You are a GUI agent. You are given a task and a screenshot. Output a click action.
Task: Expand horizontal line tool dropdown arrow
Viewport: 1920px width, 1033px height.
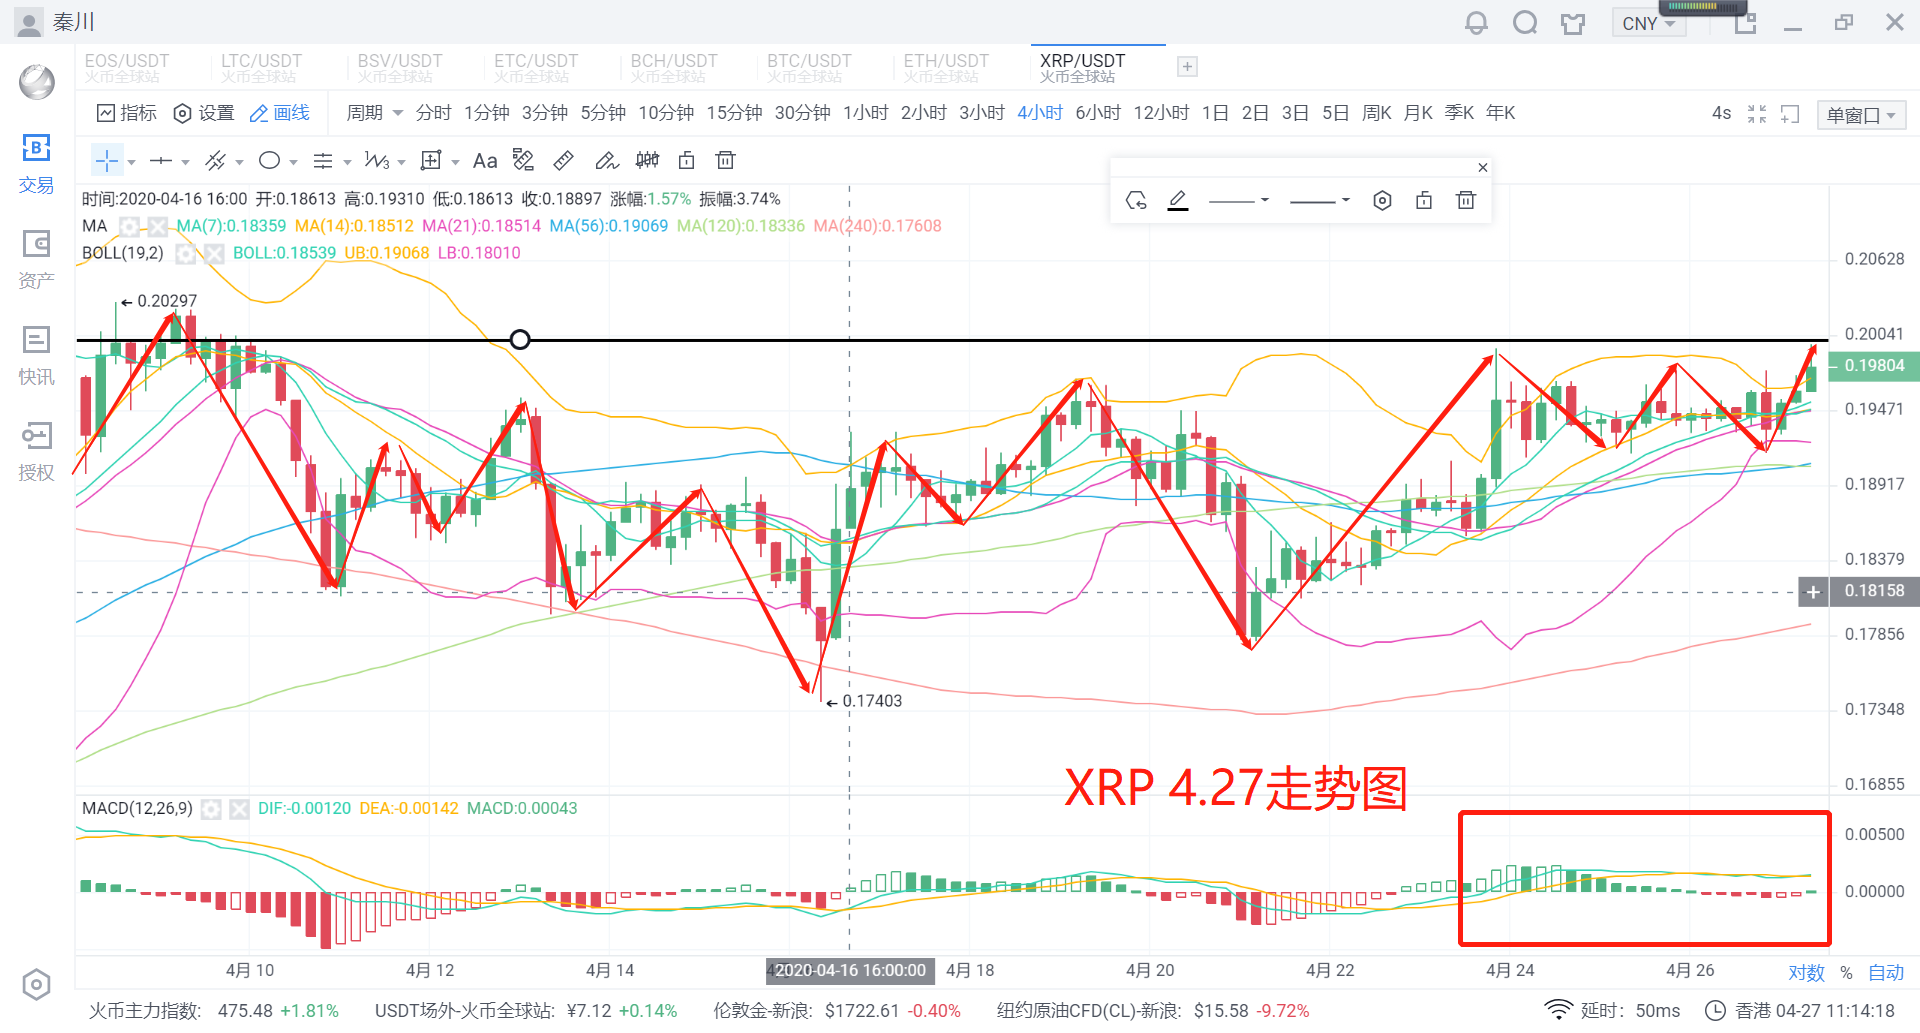pos(185,162)
